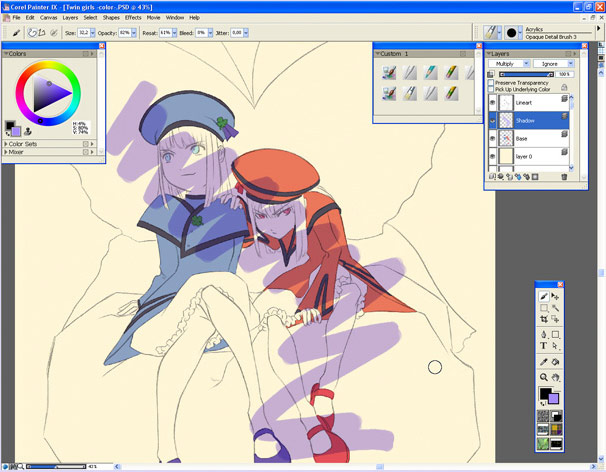
Task: Open the weave selector in toolbox
Action: click(557, 429)
